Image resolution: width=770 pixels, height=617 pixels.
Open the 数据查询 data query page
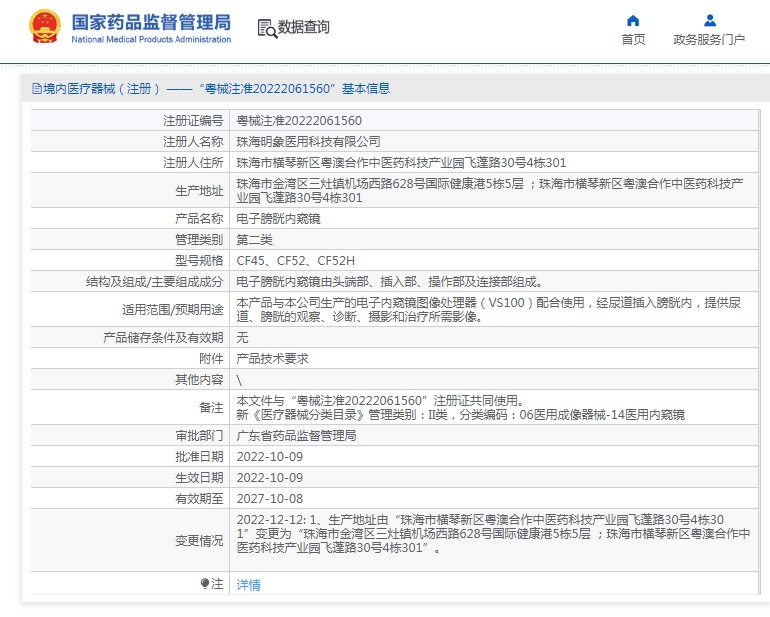coord(303,27)
